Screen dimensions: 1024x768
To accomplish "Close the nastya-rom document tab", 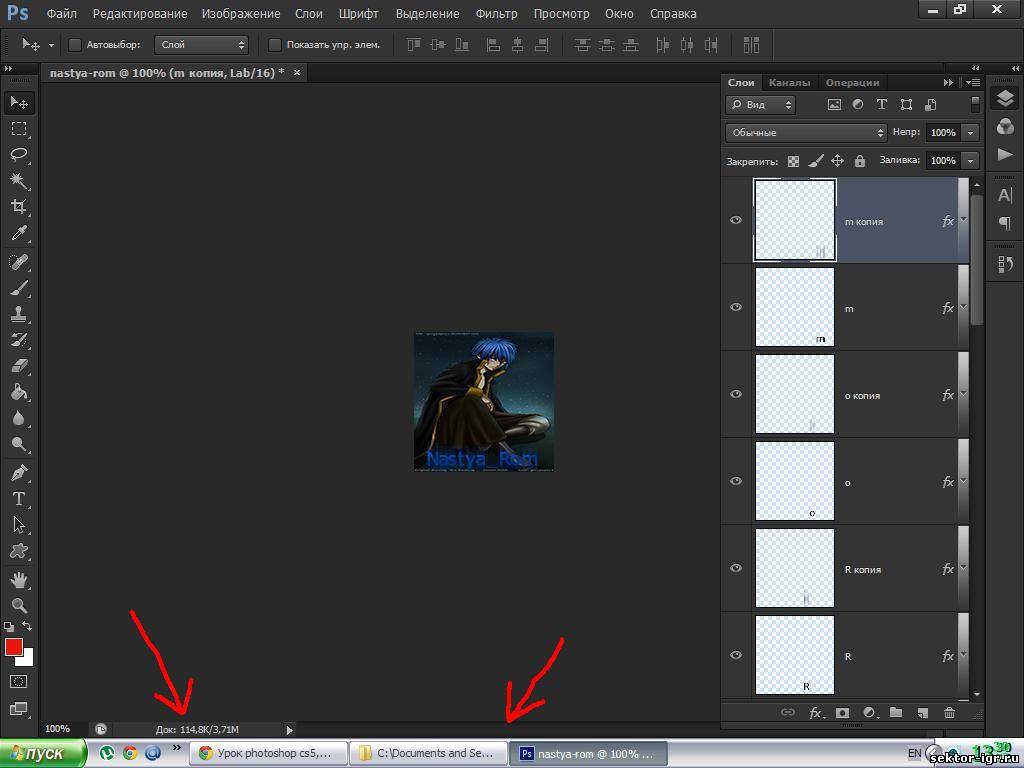I will 296,72.
